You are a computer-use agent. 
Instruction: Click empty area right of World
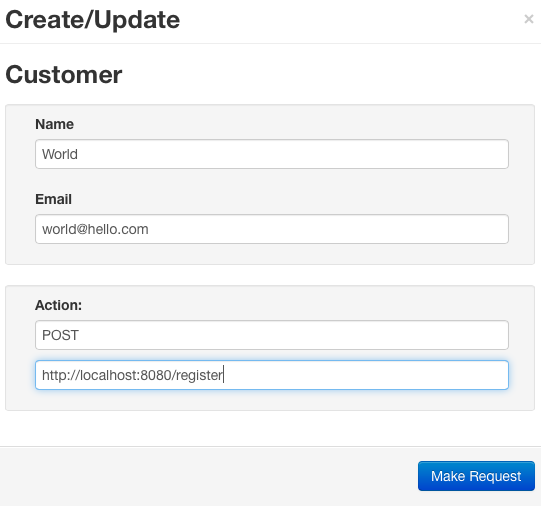293,154
